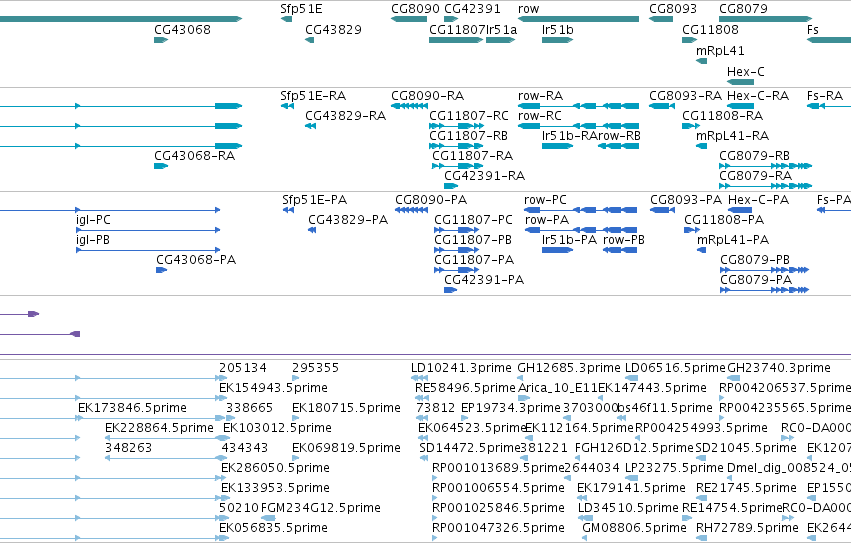
Task: Click the mRpL41-PA protein label
Action: click(x=733, y=240)
